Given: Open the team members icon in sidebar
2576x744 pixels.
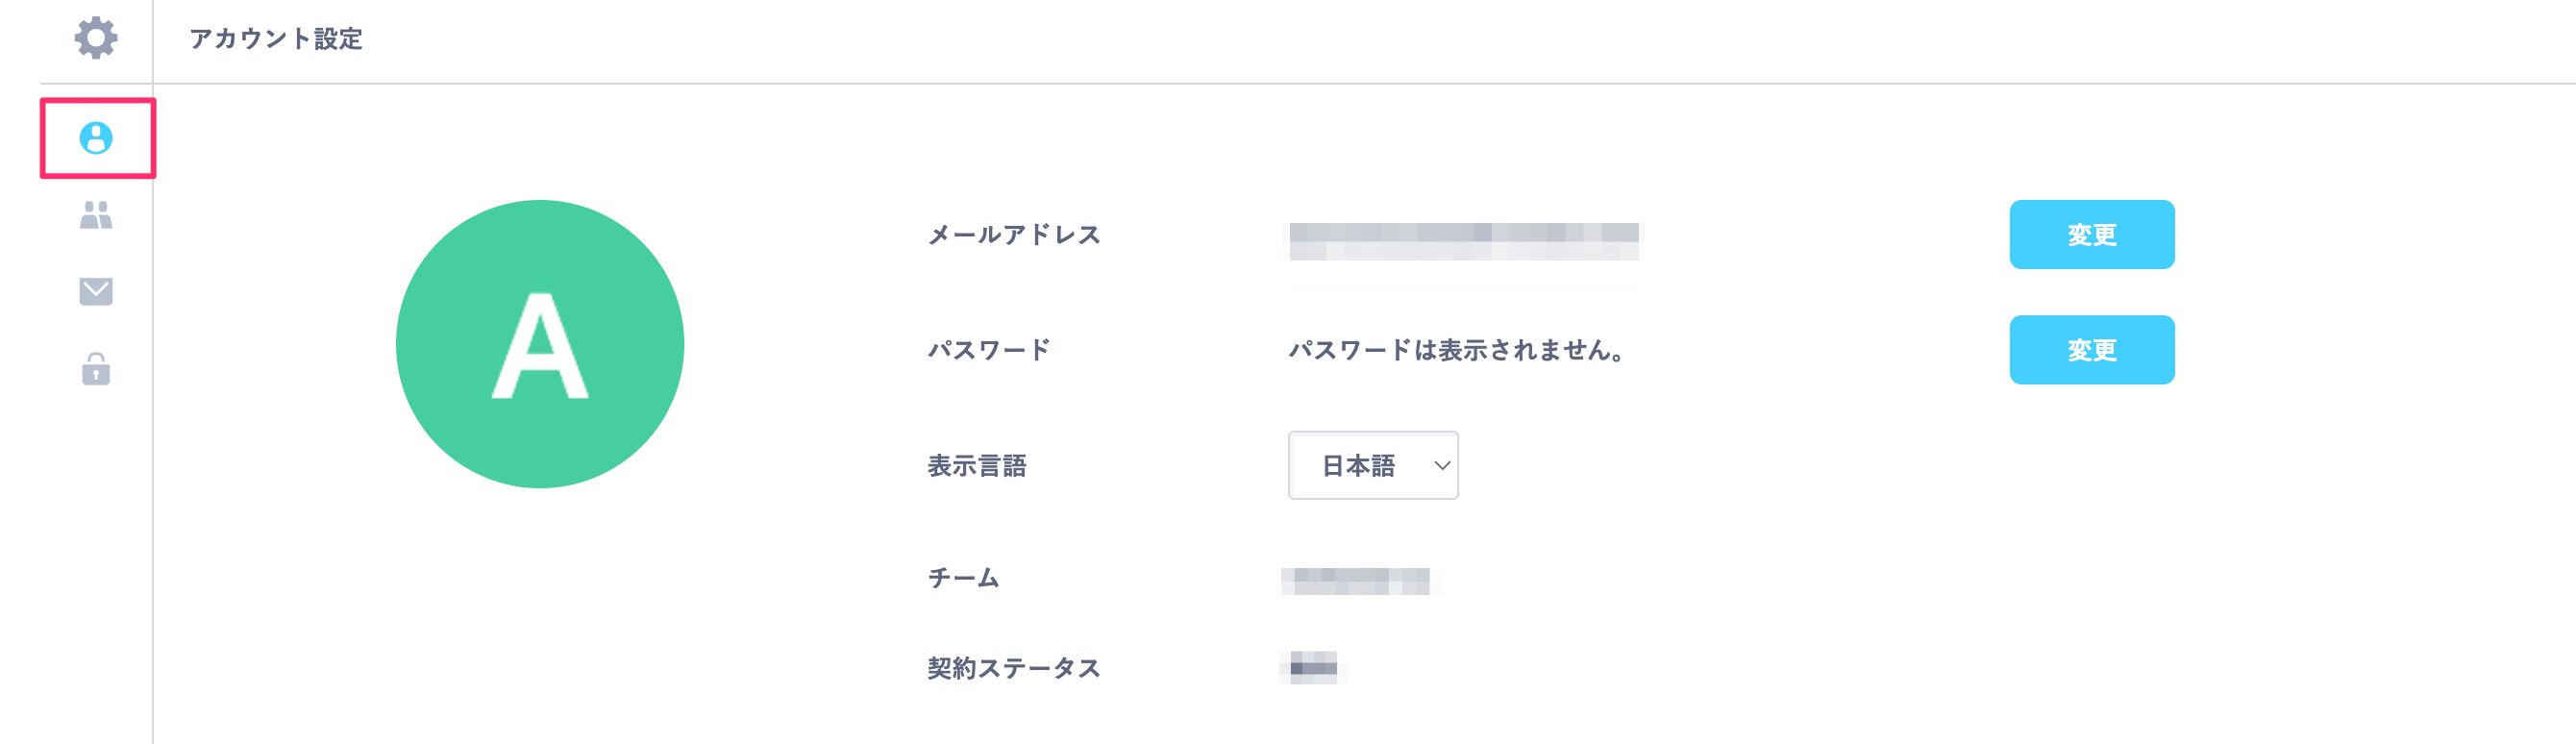Looking at the screenshot, I should point(95,216).
